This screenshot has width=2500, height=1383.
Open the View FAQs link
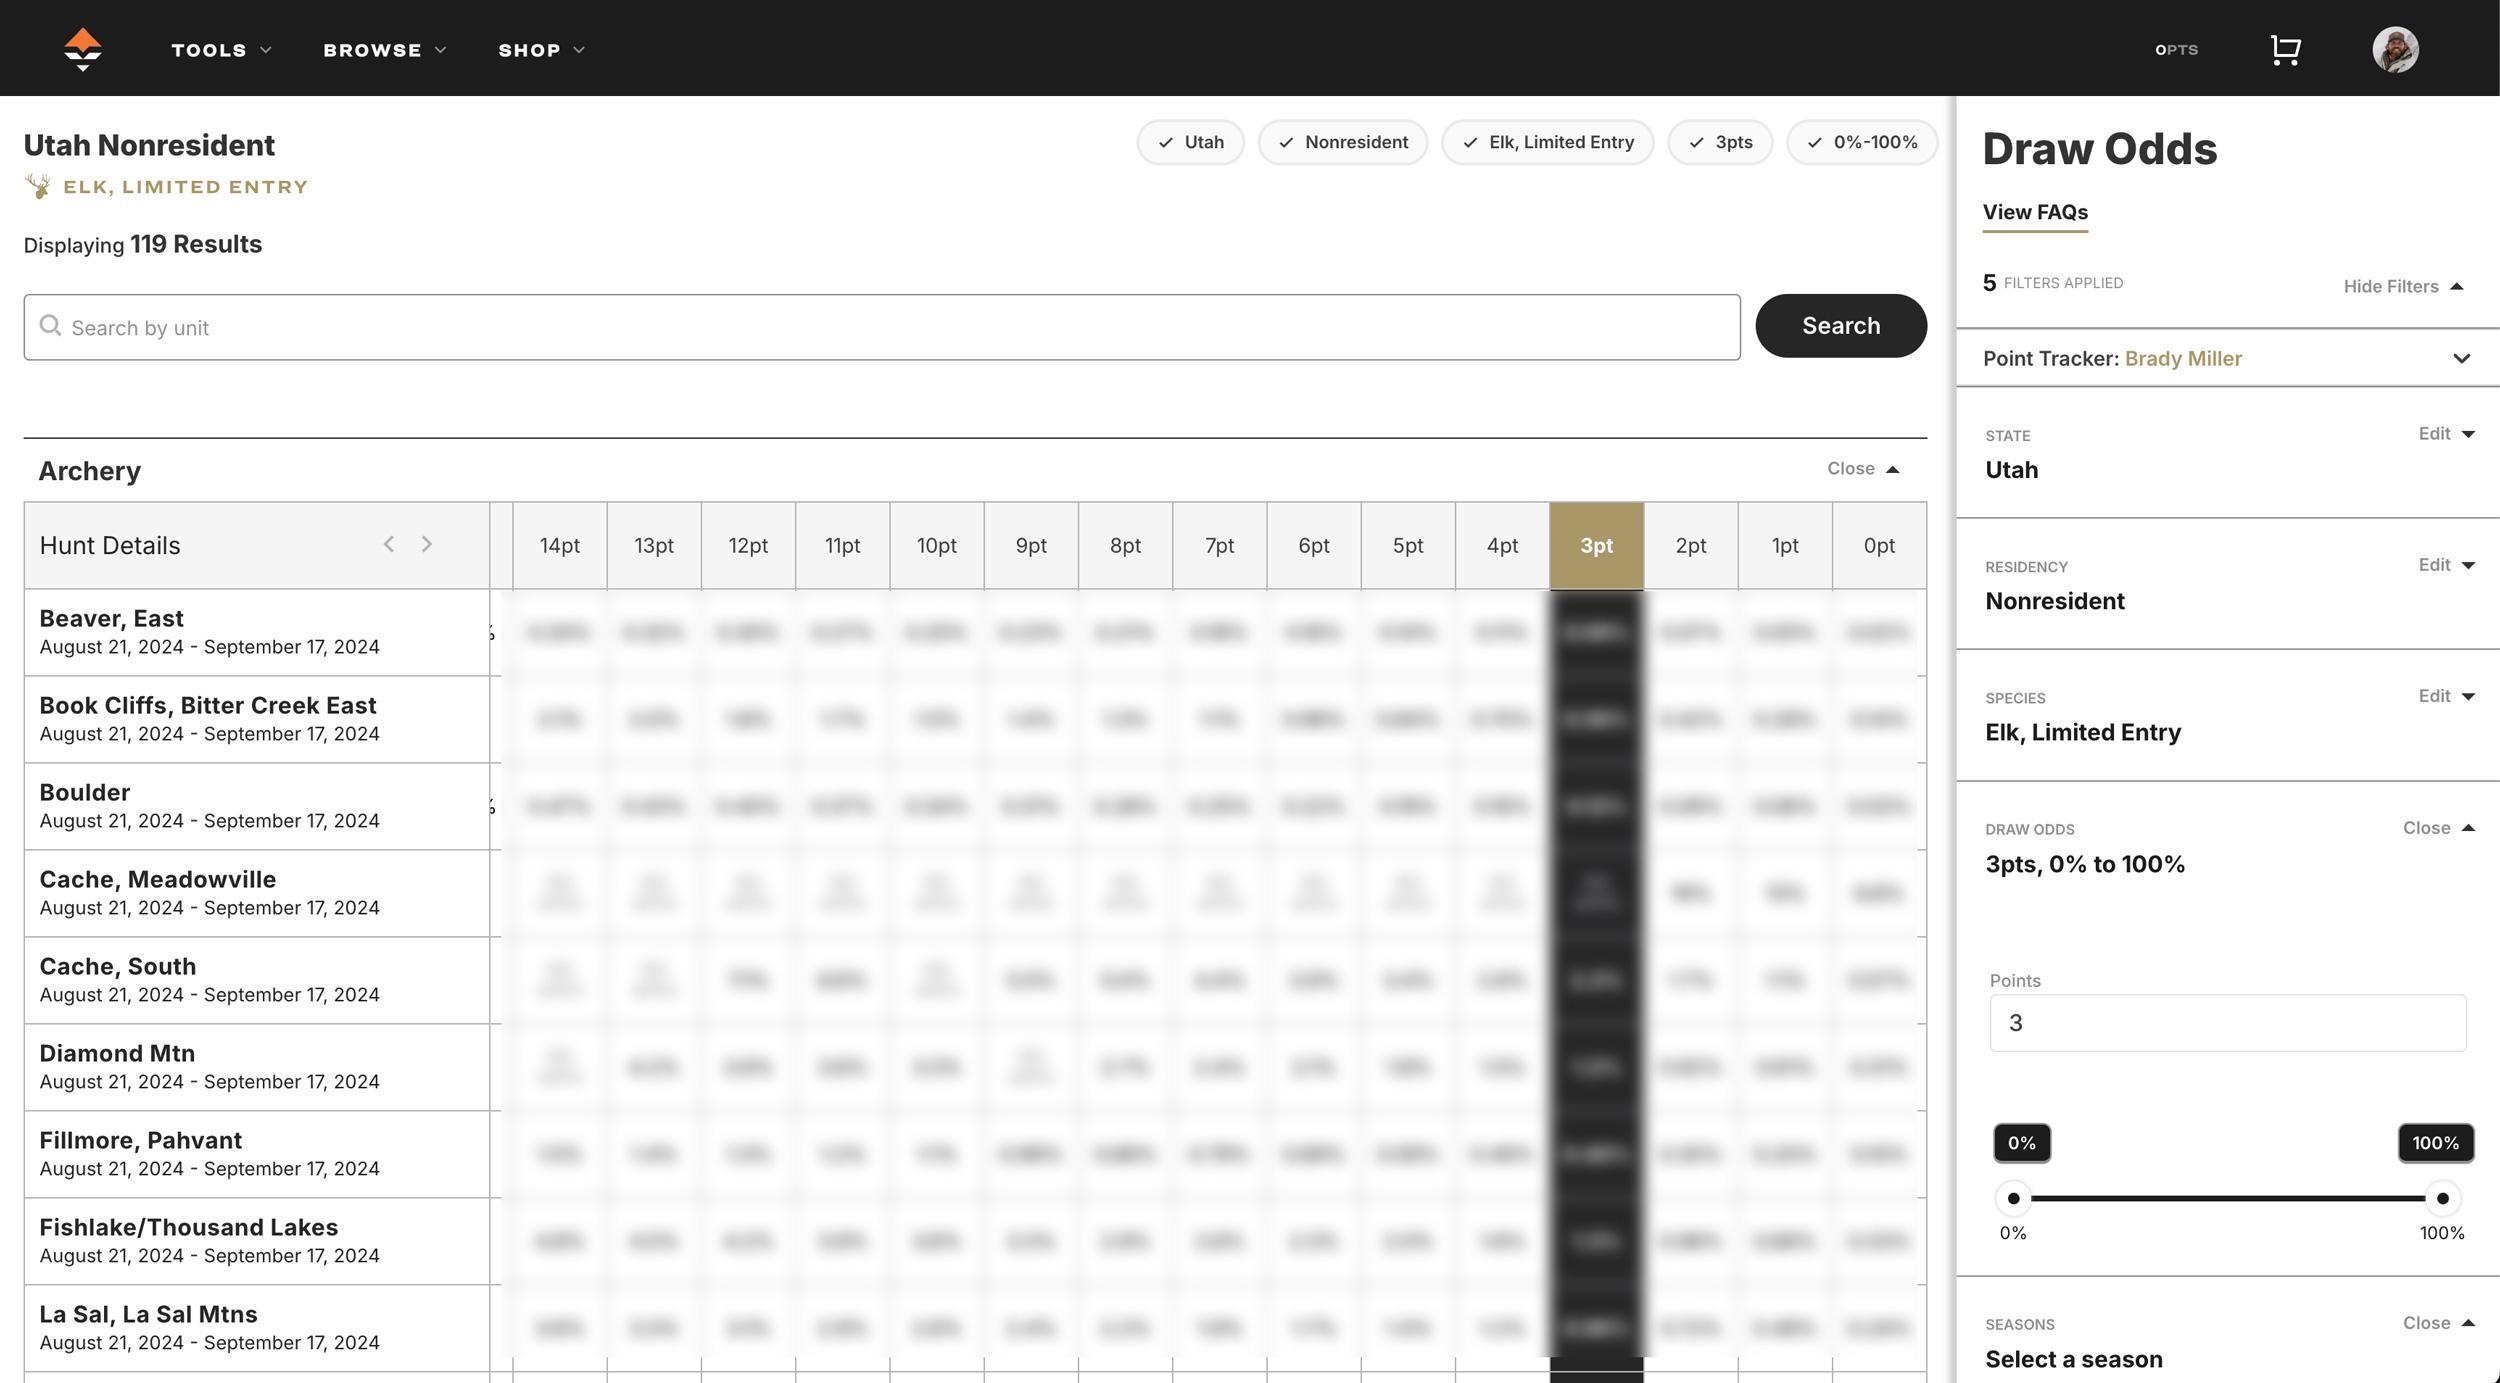tap(2034, 212)
